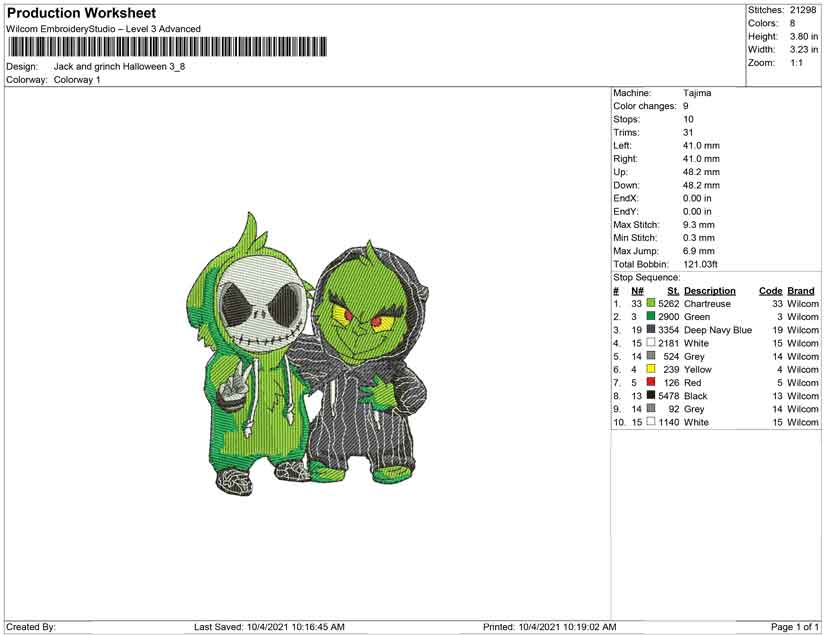Click the 'St.' column header
Viewport: 825px width, 635px height.
point(673,291)
